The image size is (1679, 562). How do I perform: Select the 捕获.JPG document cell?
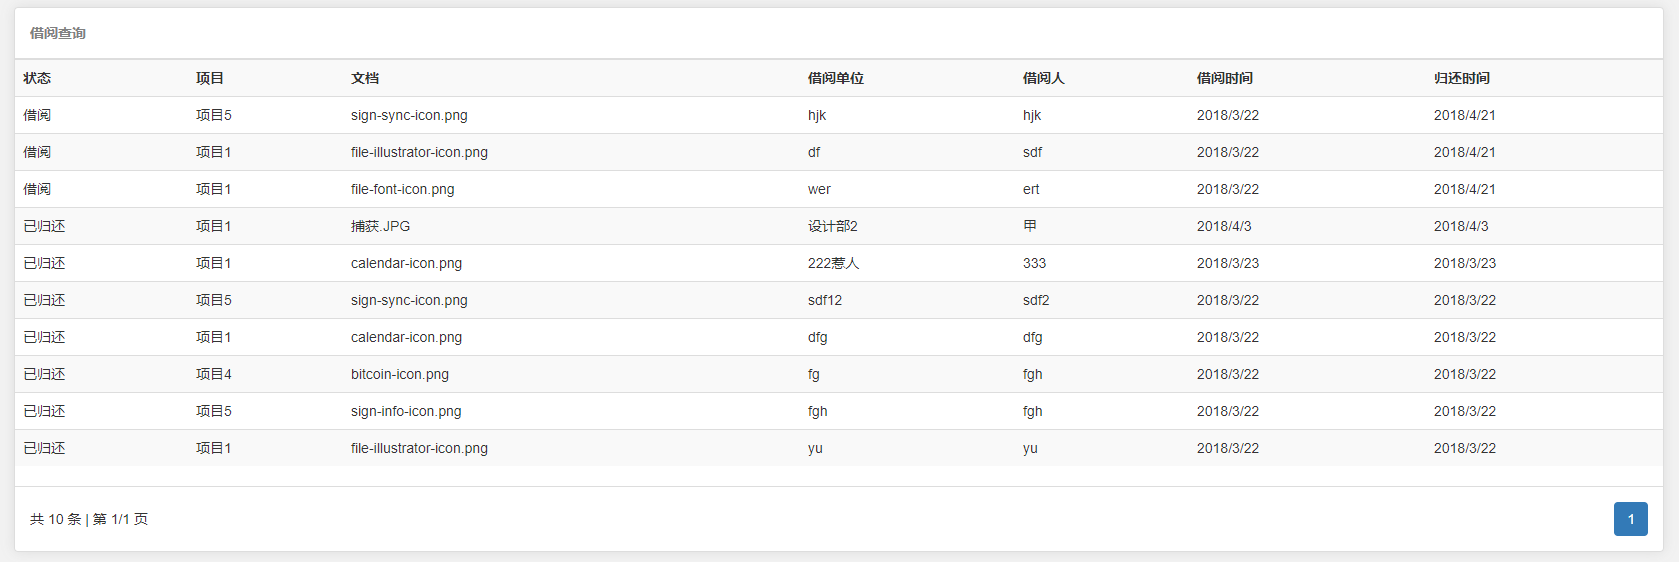point(380,226)
